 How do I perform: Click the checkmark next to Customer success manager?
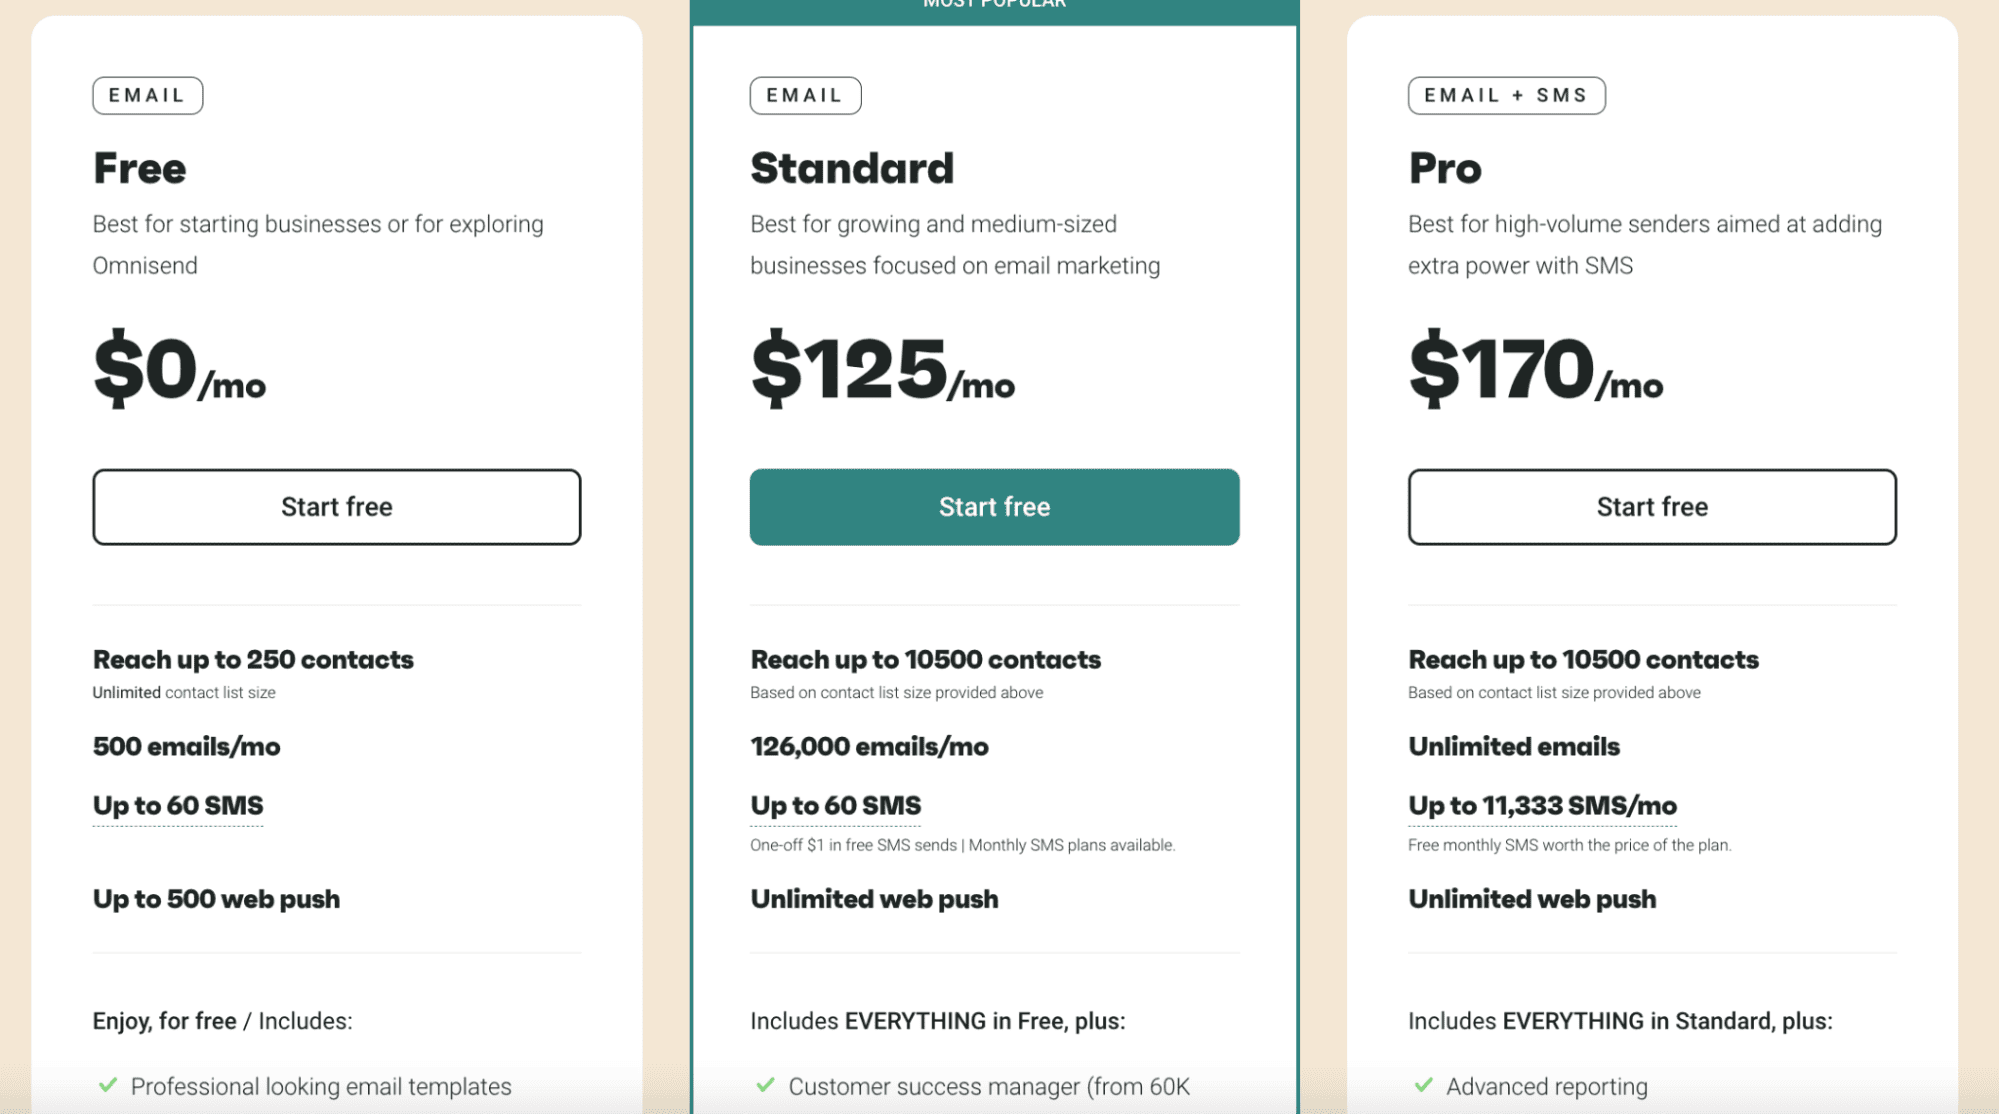[766, 1085]
